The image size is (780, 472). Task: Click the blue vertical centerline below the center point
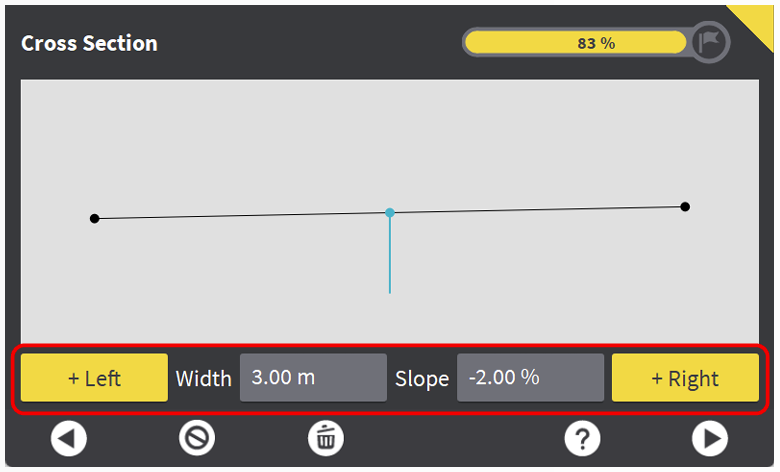click(x=390, y=255)
